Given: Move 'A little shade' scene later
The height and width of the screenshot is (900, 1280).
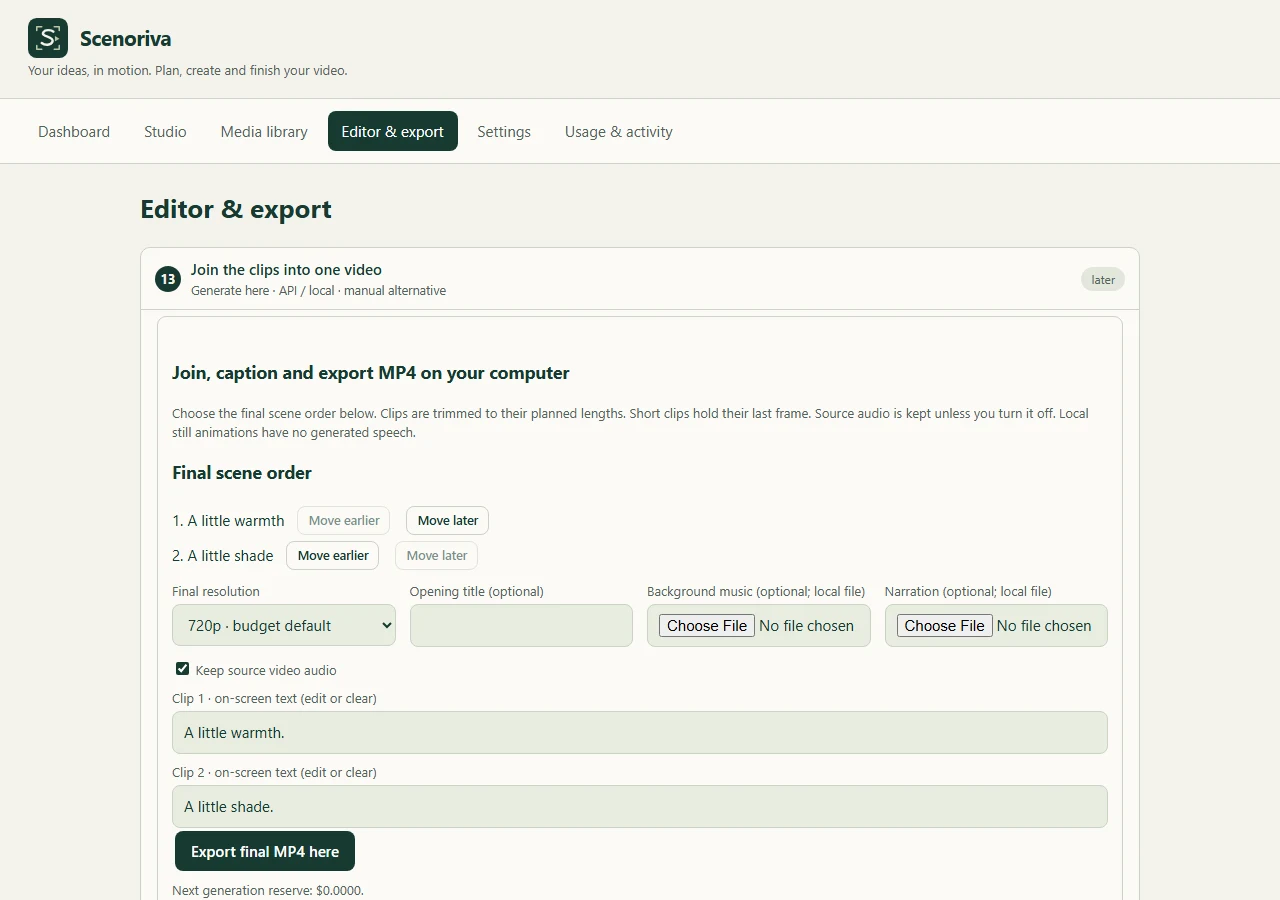Looking at the screenshot, I should point(437,555).
